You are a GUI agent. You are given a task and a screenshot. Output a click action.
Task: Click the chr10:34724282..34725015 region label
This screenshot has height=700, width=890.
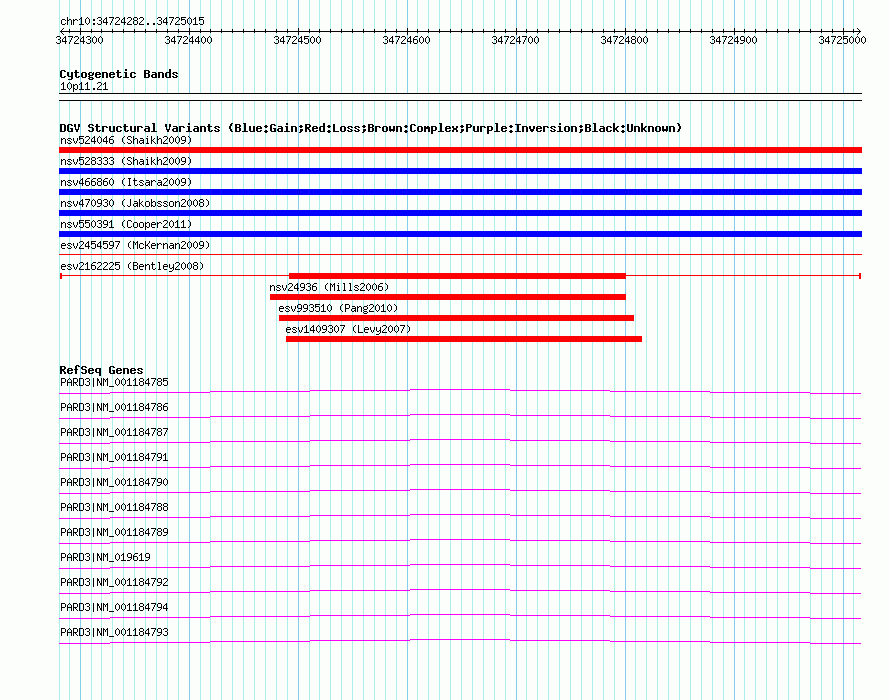[132, 21]
